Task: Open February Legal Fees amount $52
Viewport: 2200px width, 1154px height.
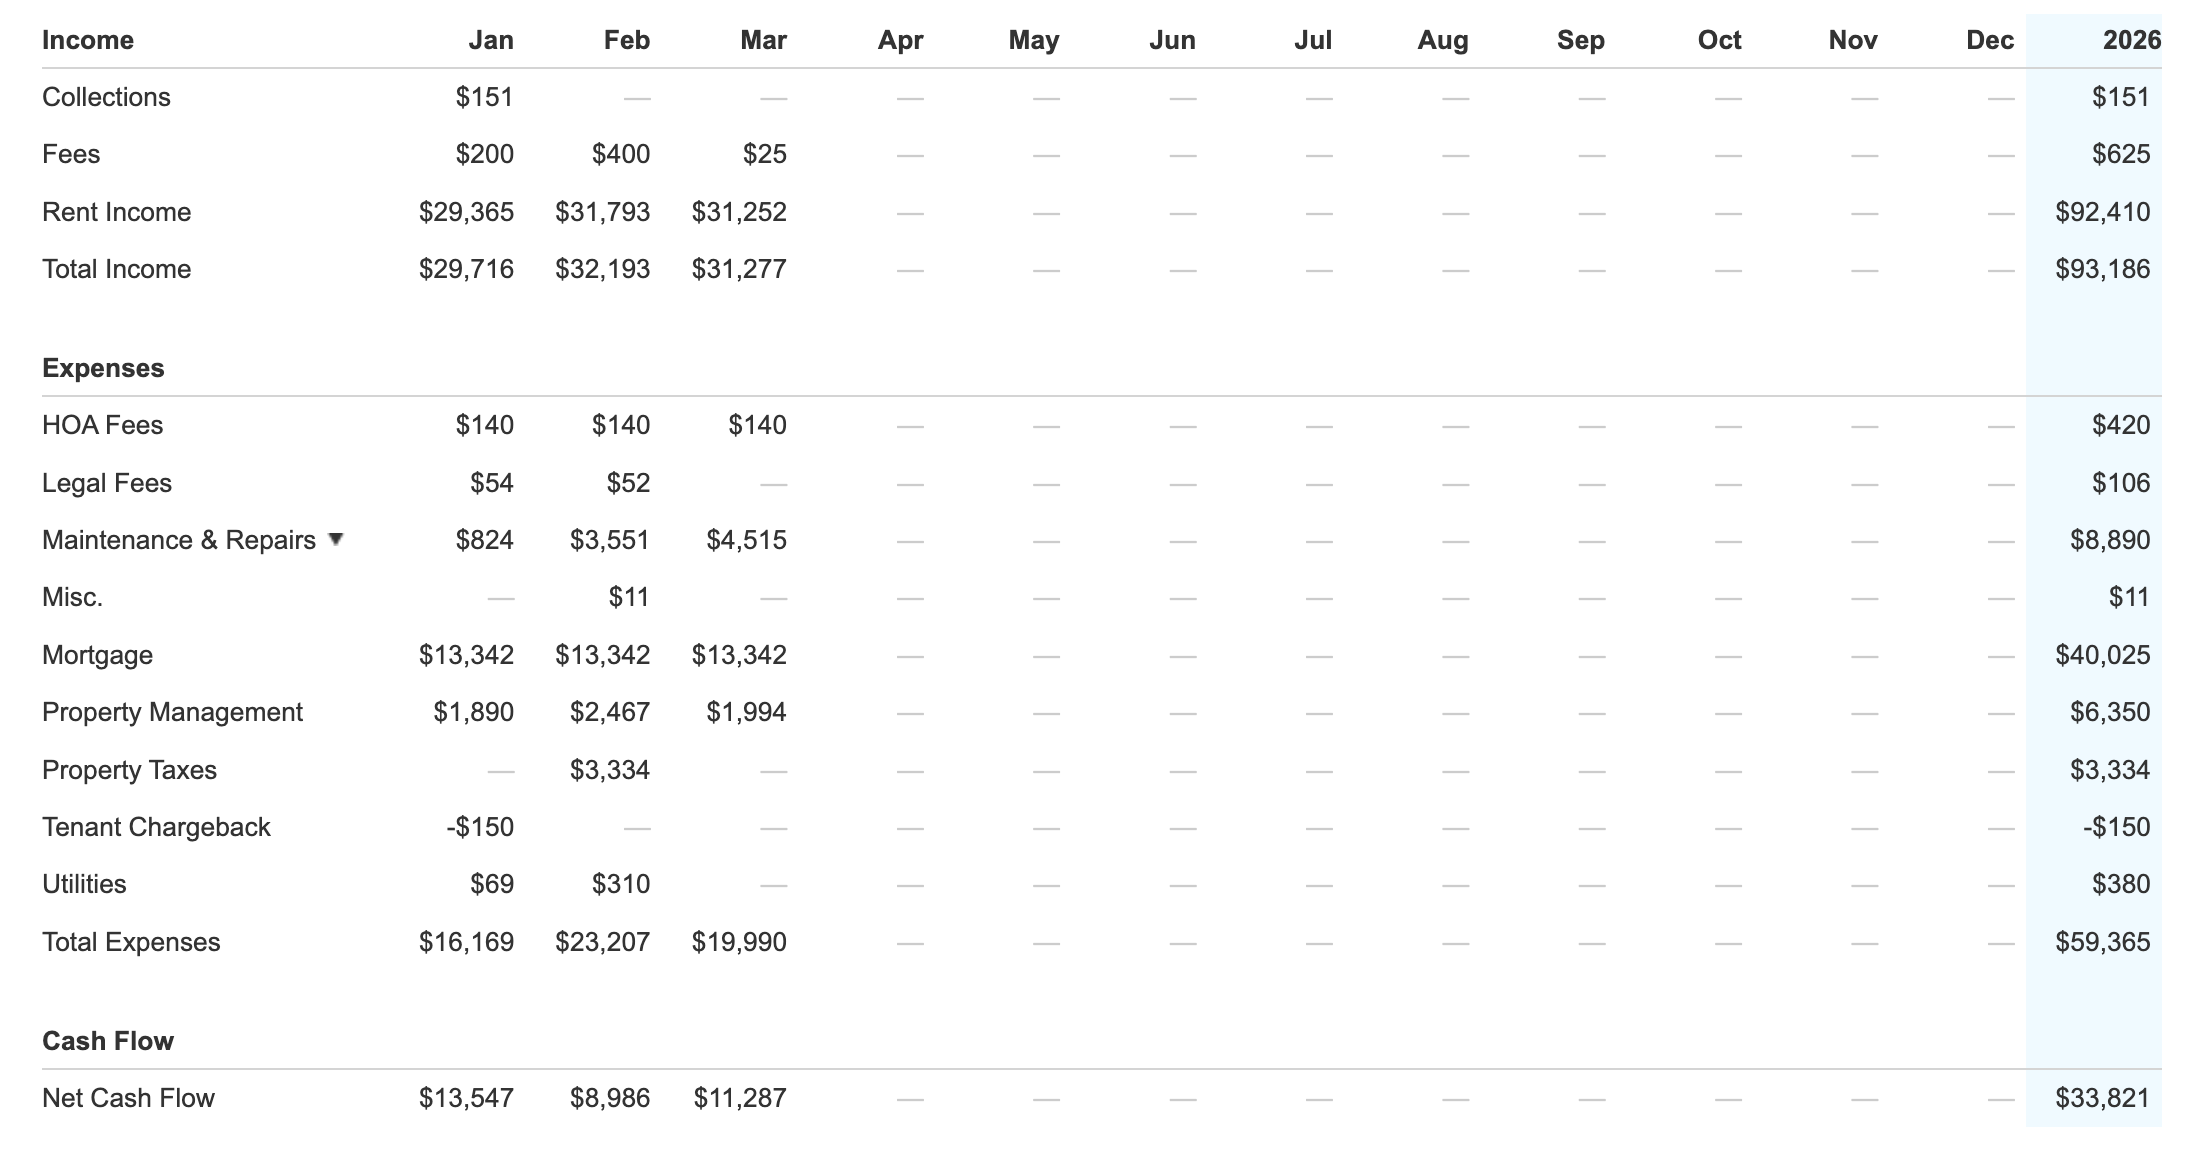Action: pyautogui.click(x=628, y=483)
